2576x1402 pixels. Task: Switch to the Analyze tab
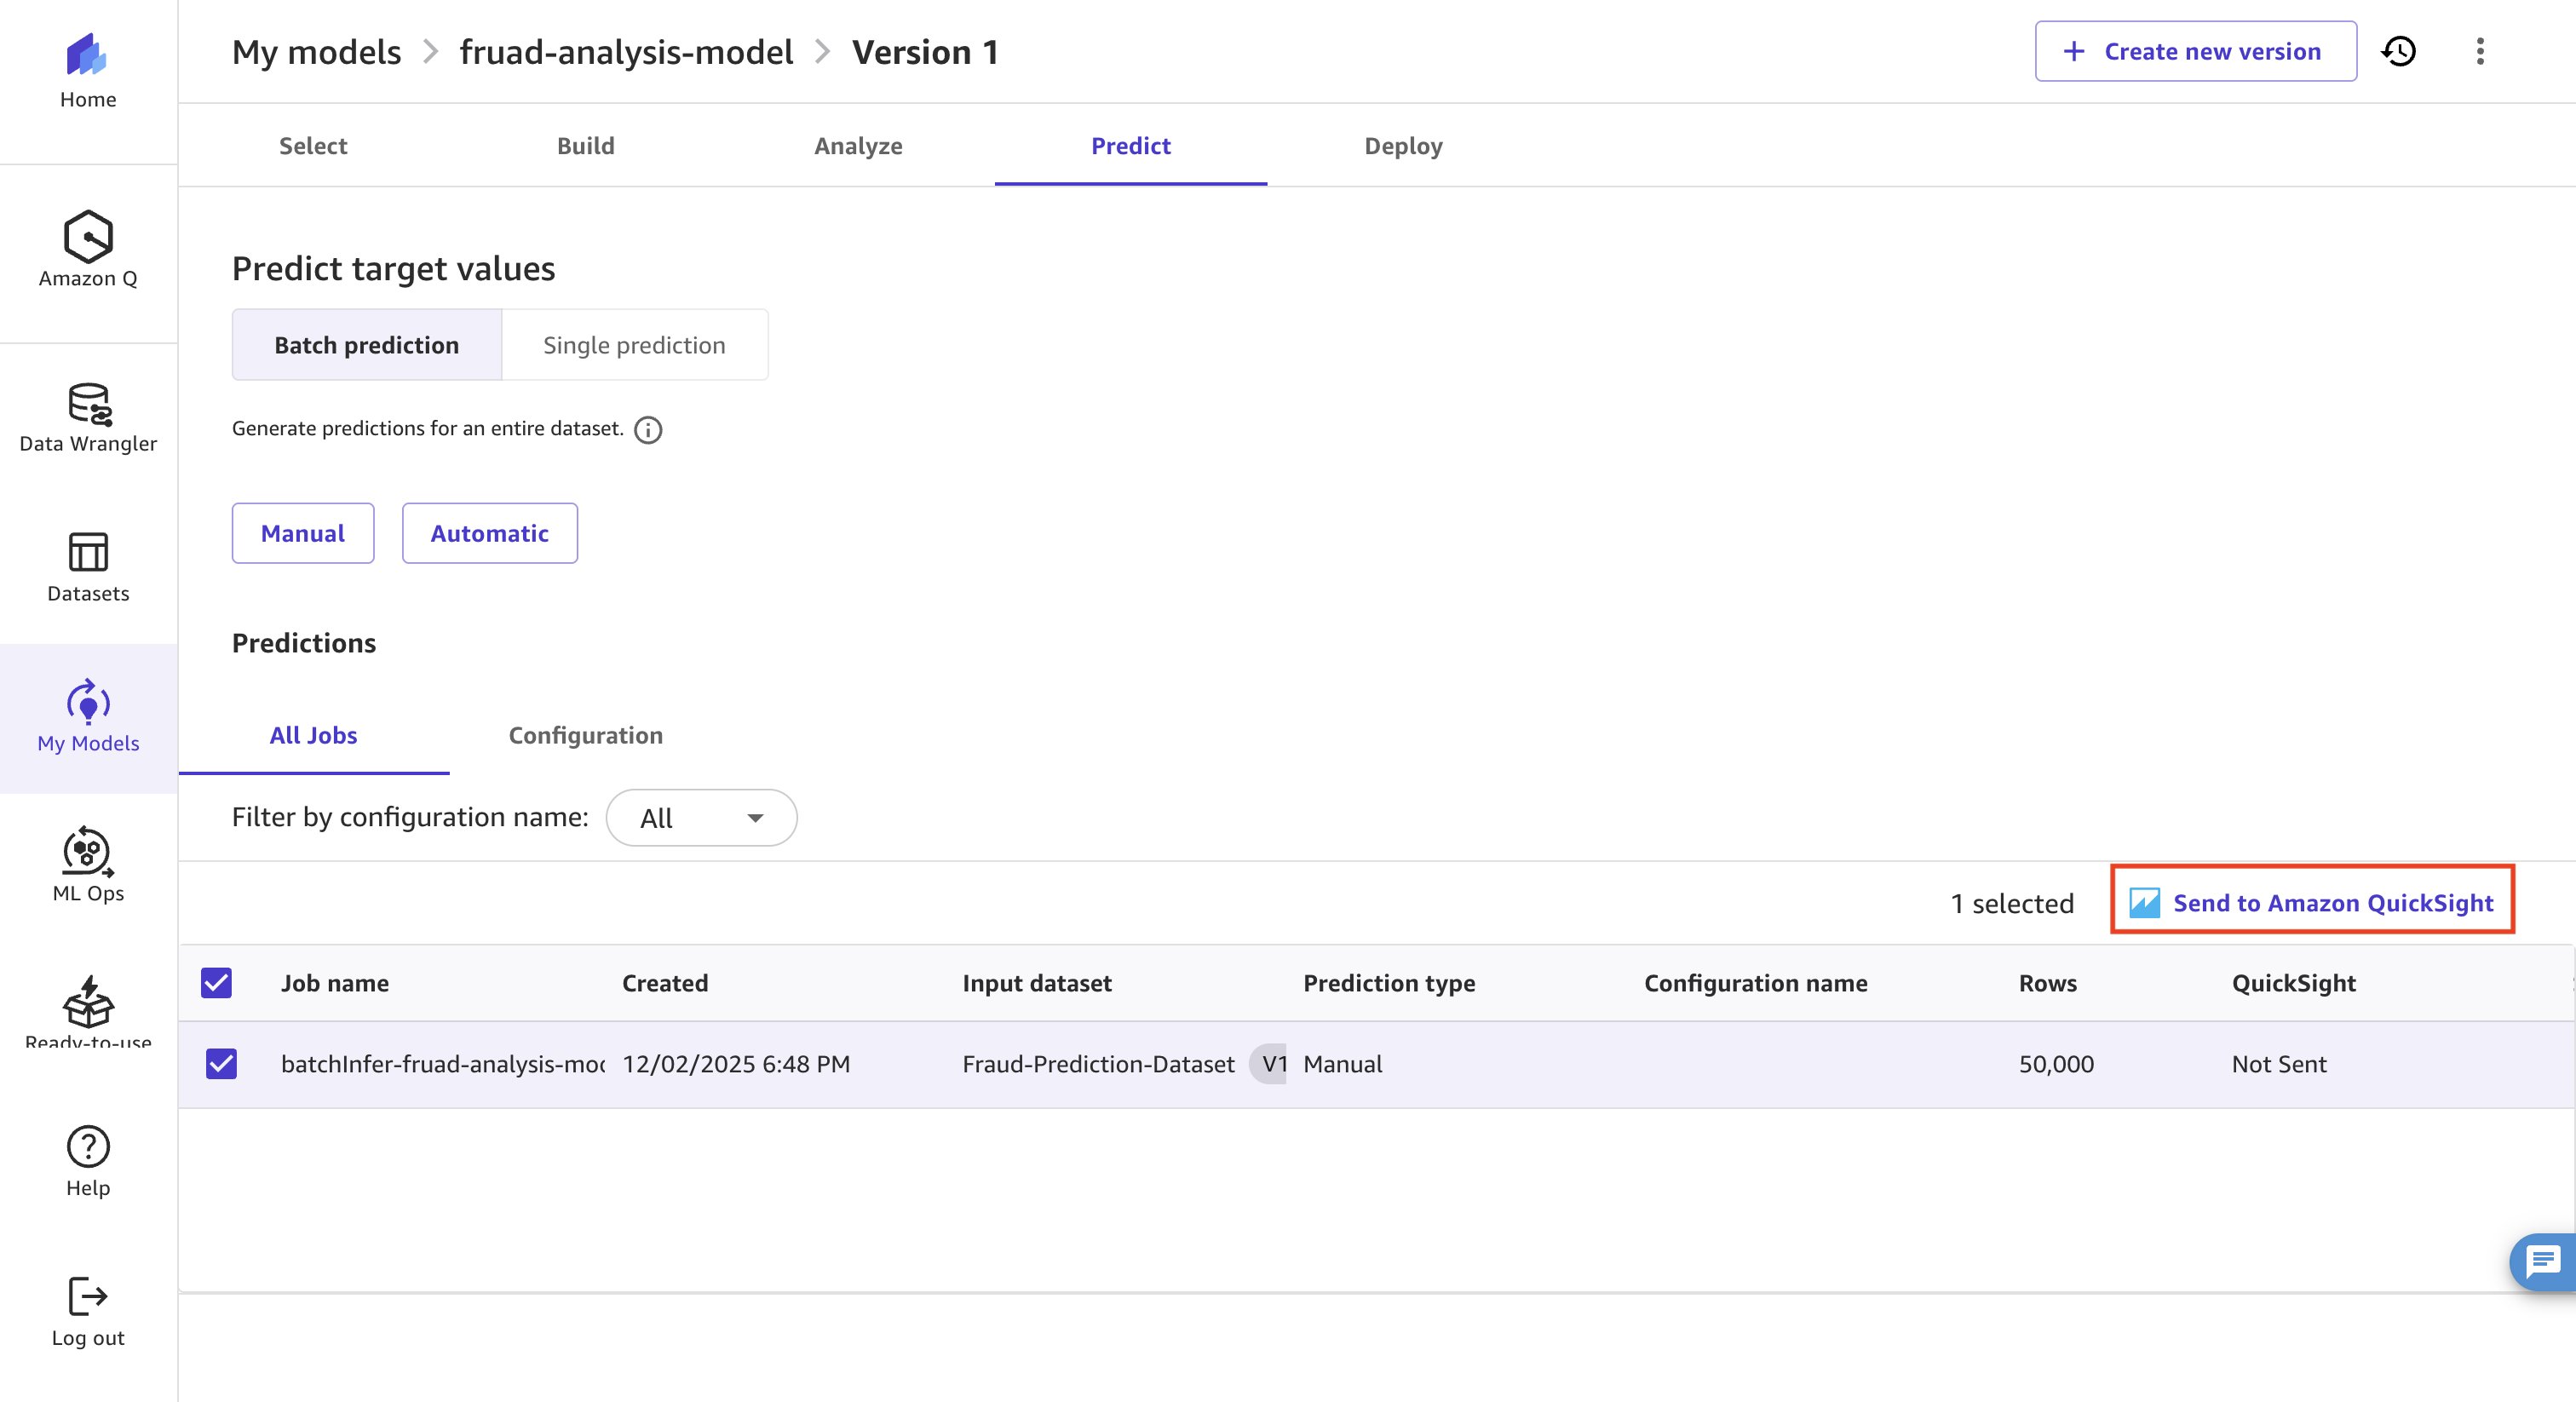tap(858, 146)
